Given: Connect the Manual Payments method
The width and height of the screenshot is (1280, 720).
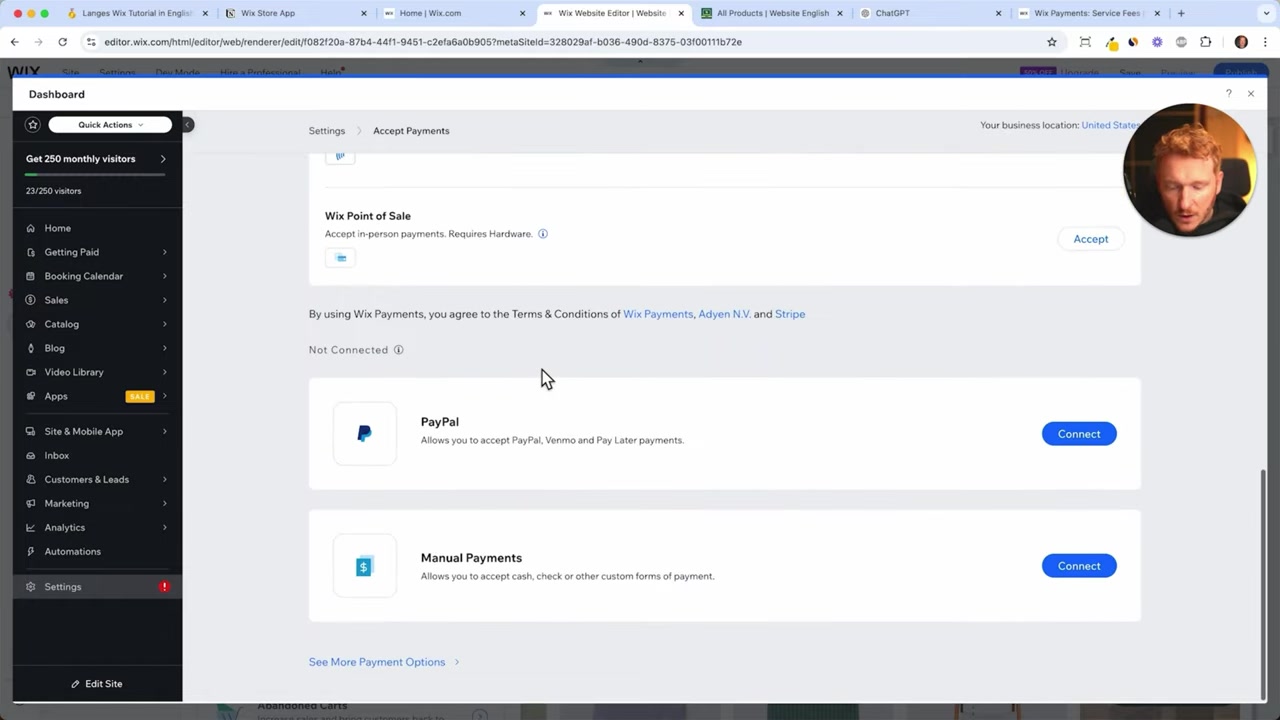Looking at the screenshot, I should point(1079,566).
